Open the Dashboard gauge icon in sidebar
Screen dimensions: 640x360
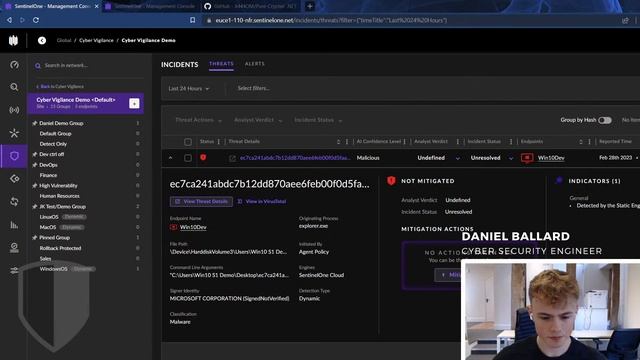point(14,64)
